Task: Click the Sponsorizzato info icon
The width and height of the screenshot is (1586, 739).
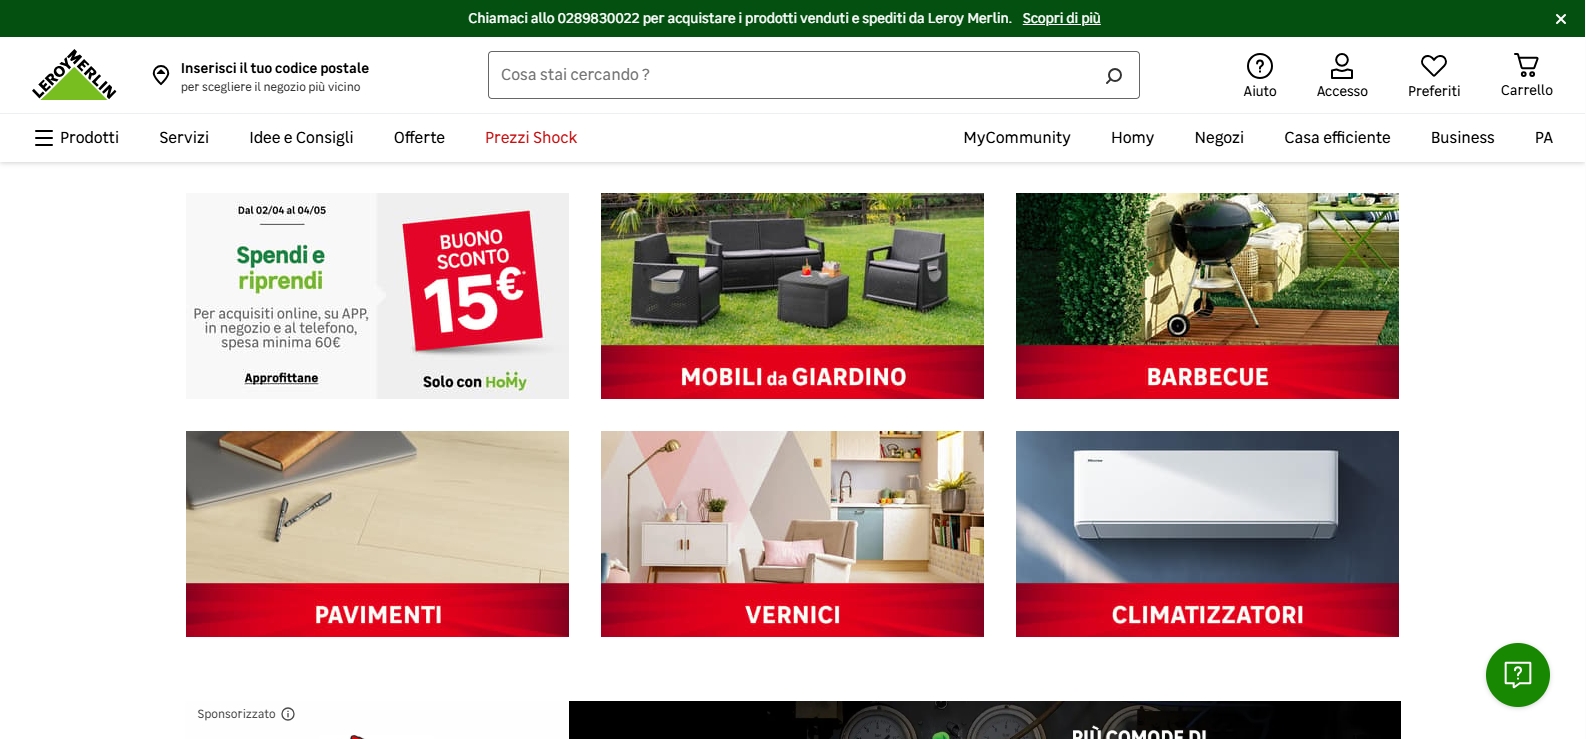Action: click(x=288, y=714)
